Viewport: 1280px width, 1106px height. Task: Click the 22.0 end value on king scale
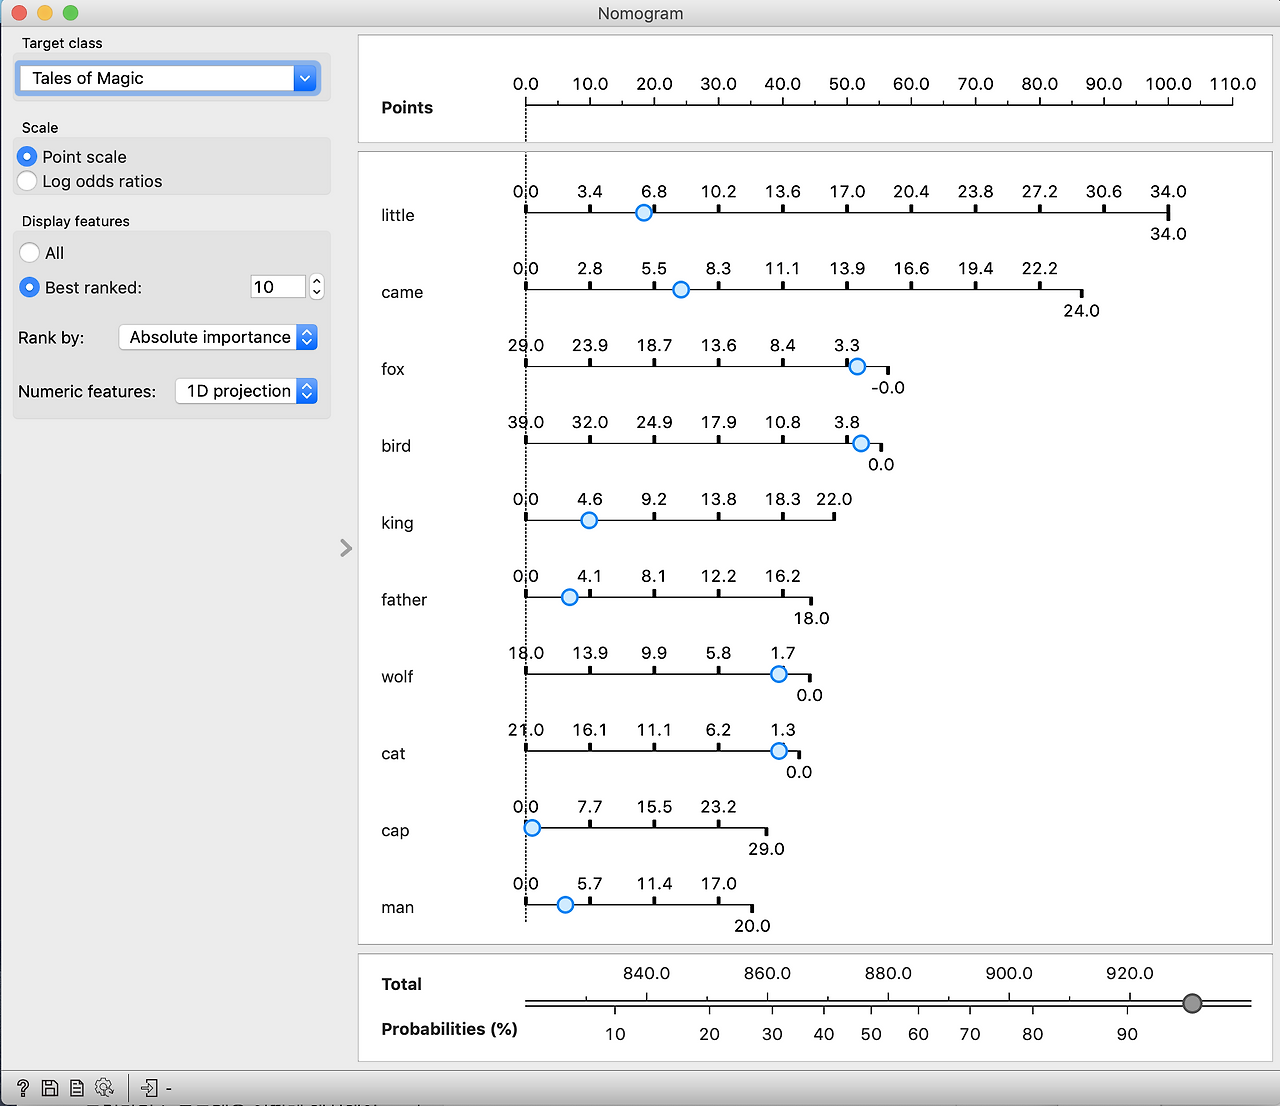coord(834,499)
